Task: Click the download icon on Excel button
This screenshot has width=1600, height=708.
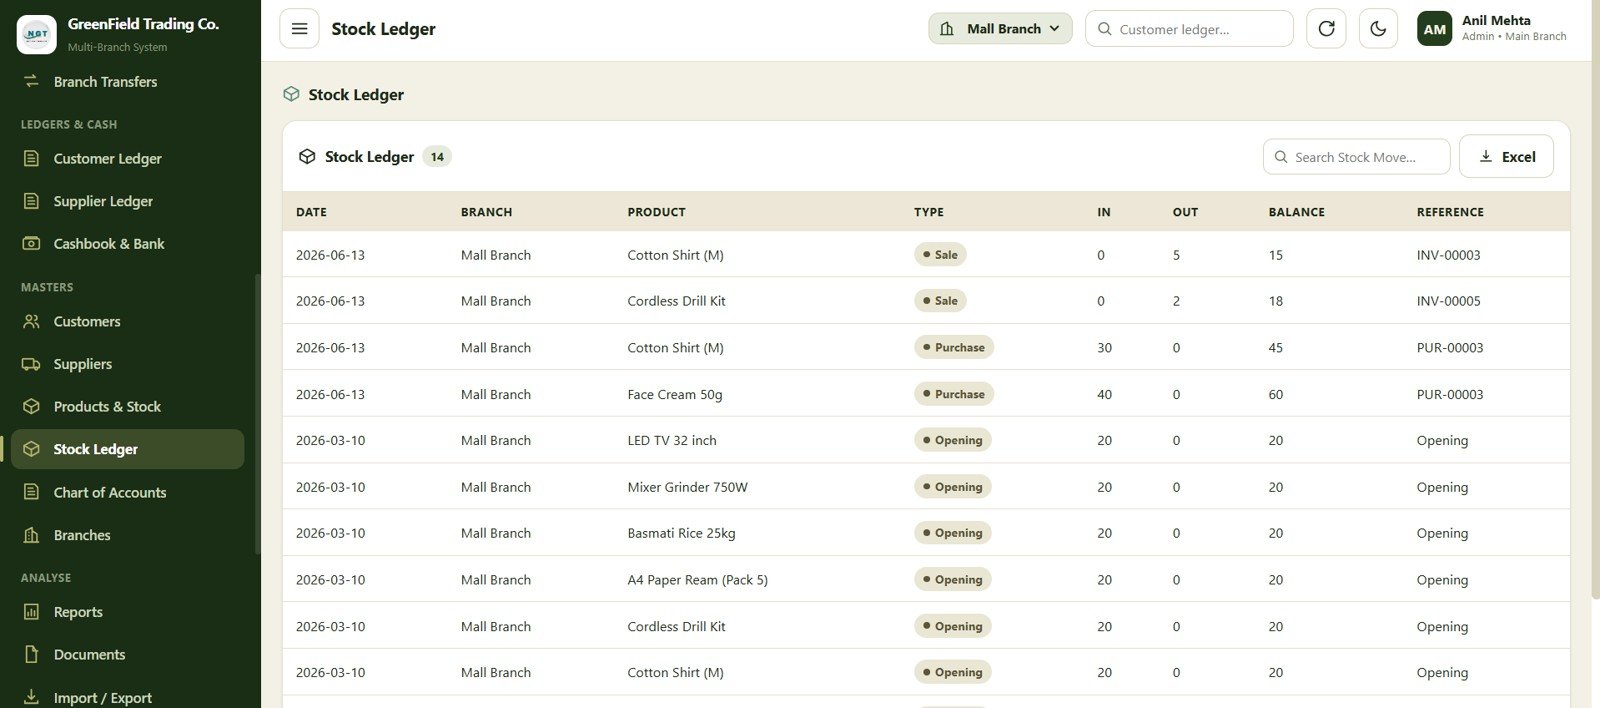Action: (x=1485, y=156)
